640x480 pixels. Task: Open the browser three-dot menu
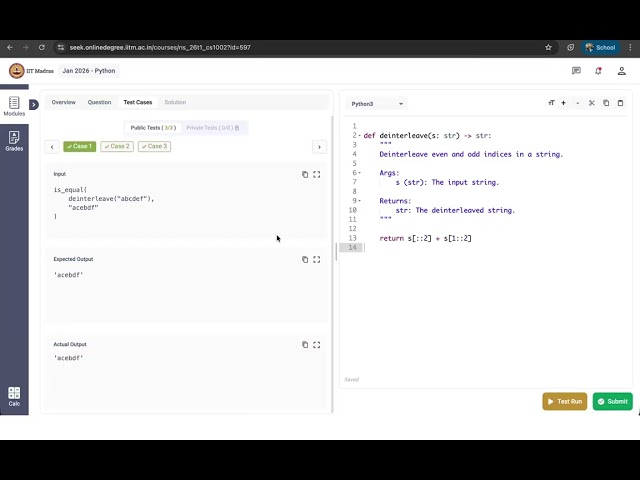630,47
